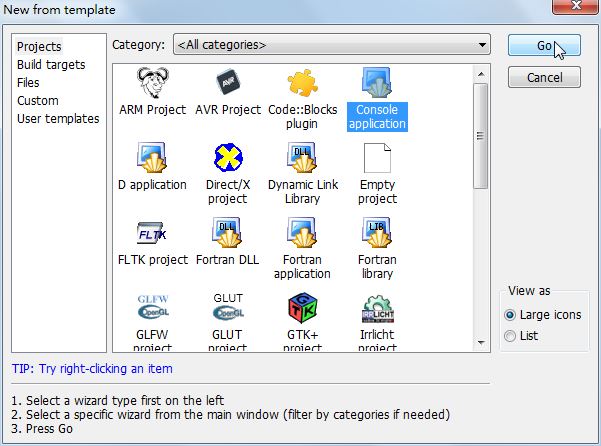
Task: Switch to the Files wizard type
Action: click(x=28, y=83)
